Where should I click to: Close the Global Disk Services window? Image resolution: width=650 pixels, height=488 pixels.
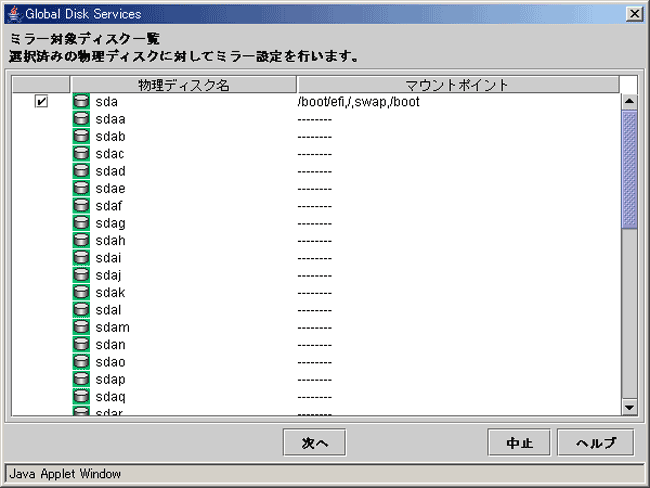[x=634, y=14]
